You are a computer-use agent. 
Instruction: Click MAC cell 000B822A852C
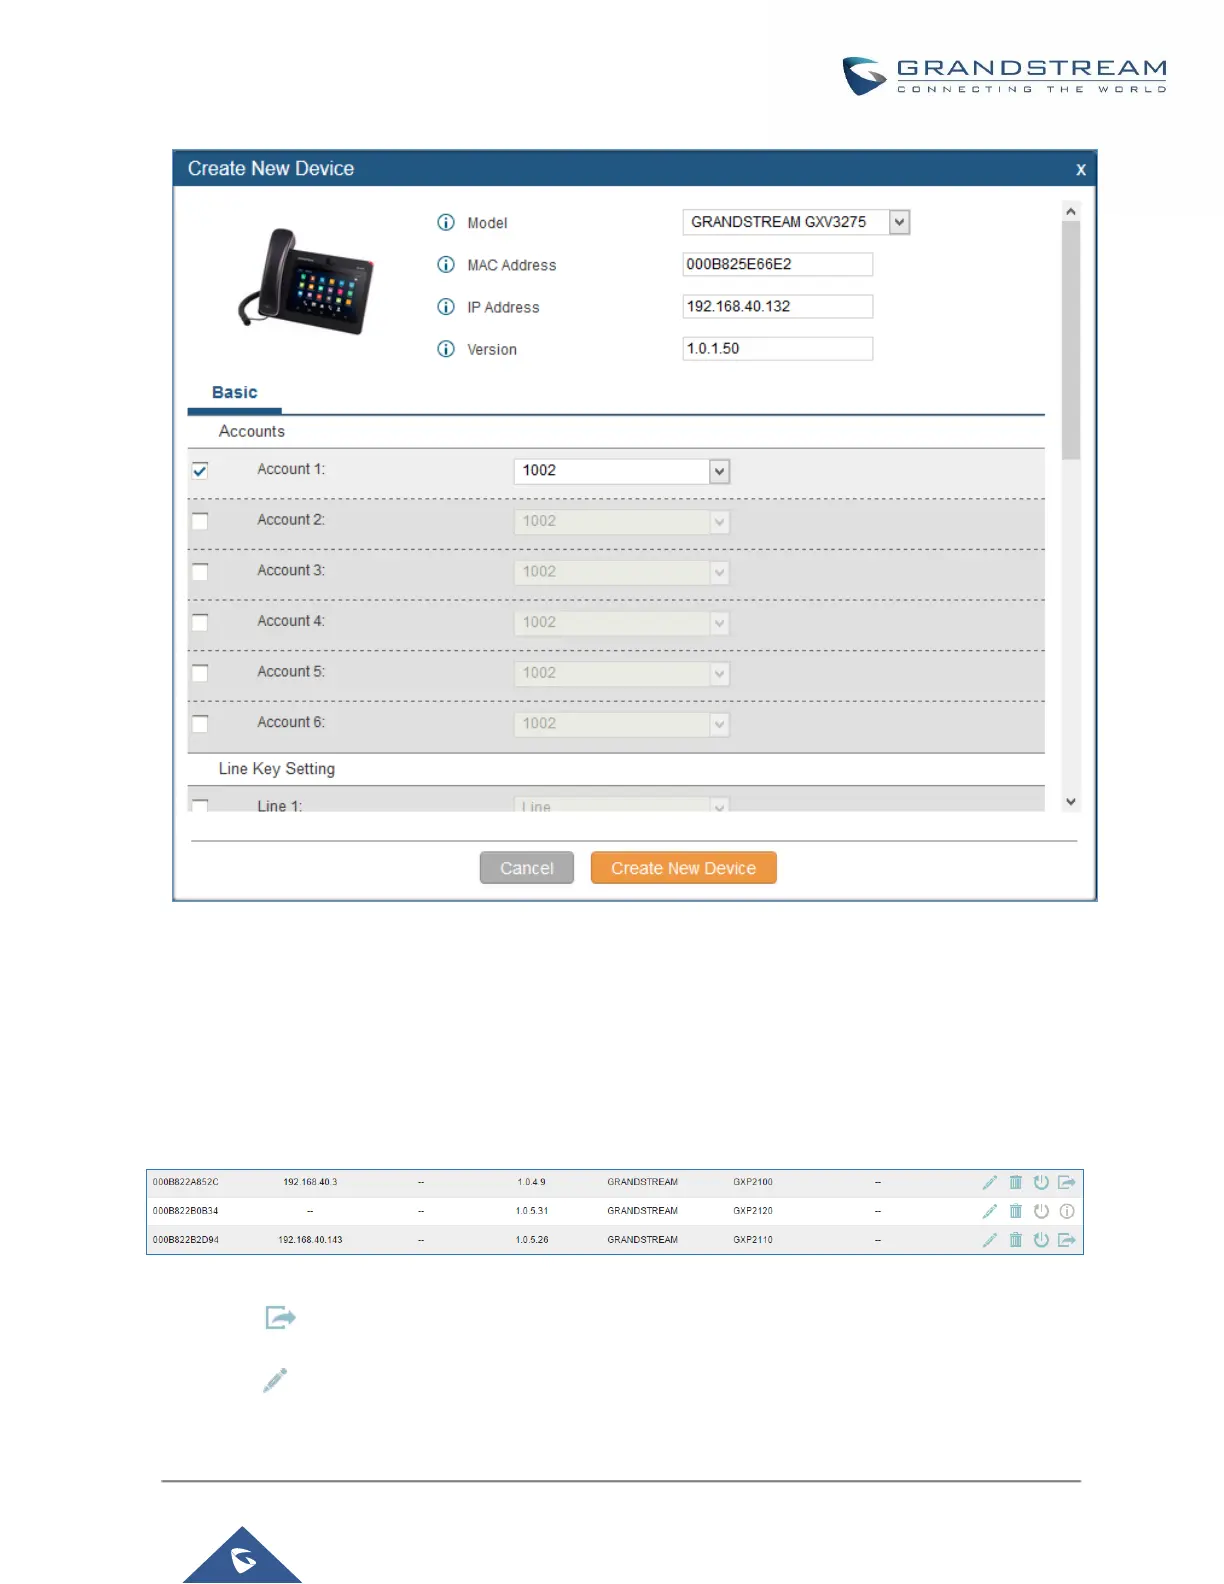(186, 1182)
